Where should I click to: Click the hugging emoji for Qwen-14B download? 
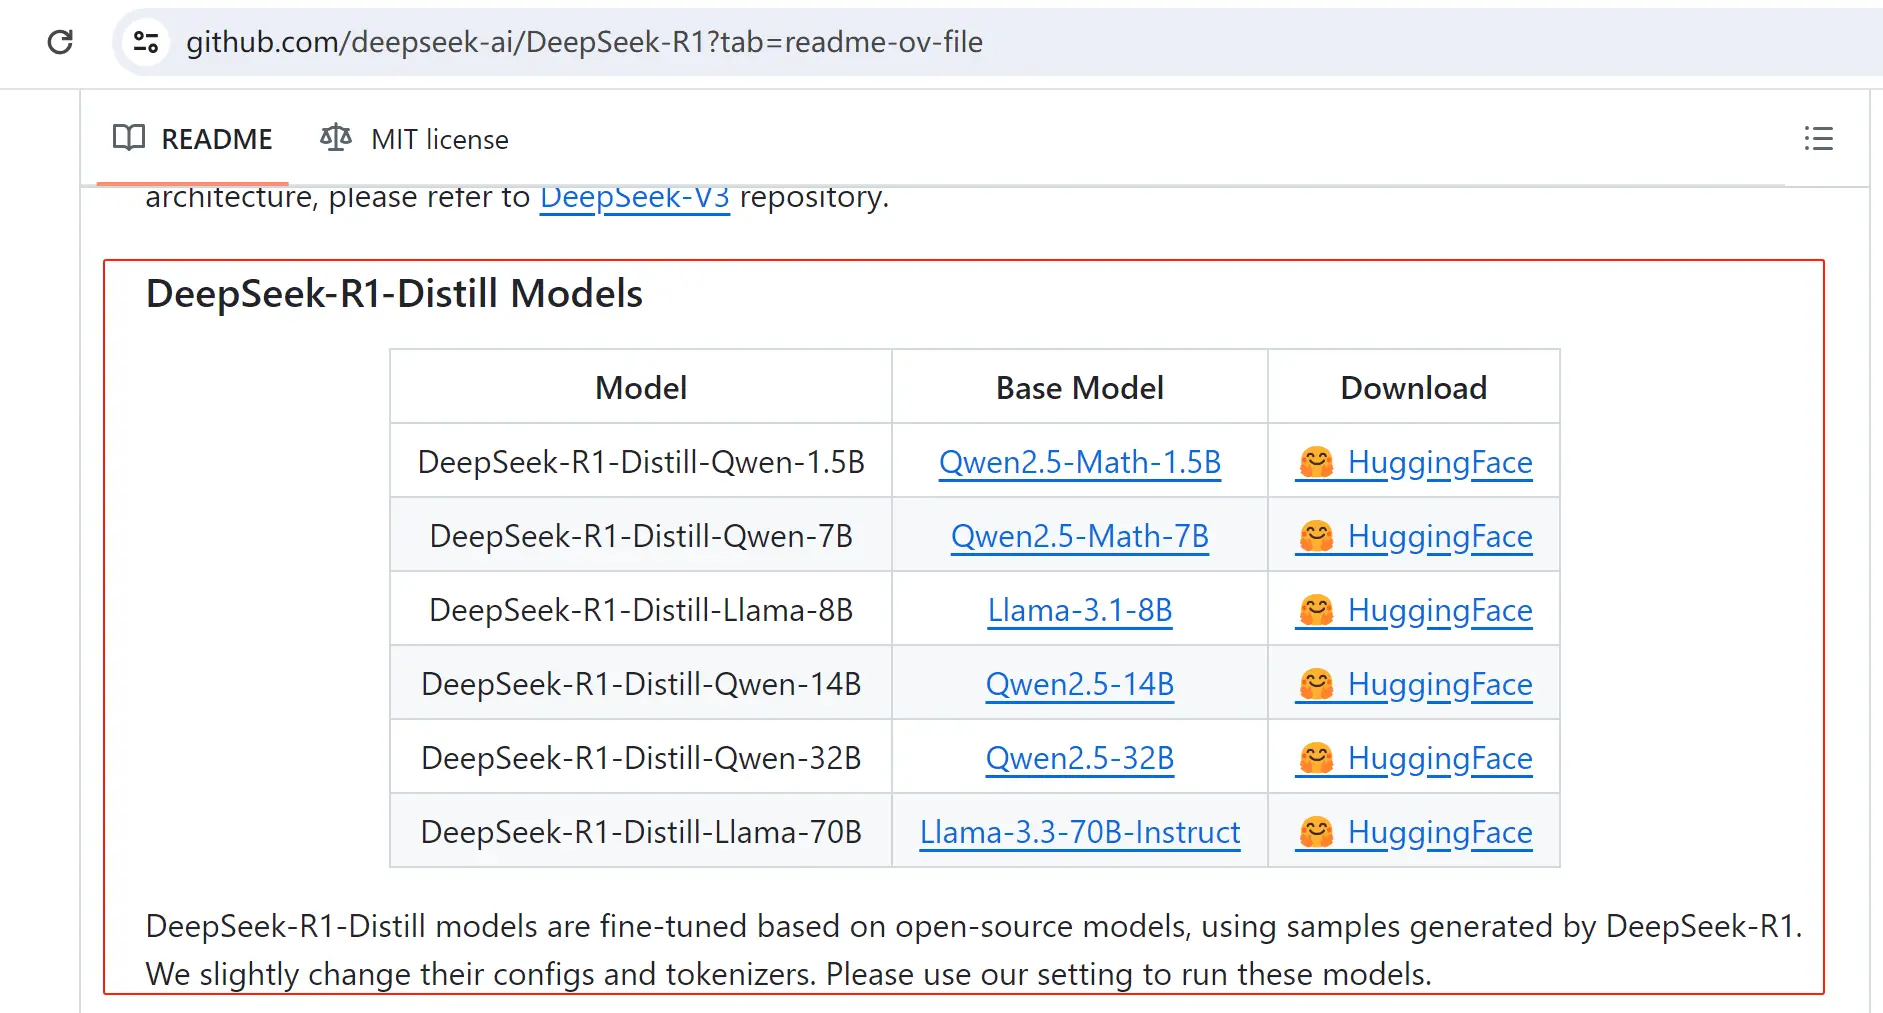pyautogui.click(x=1316, y=684)
